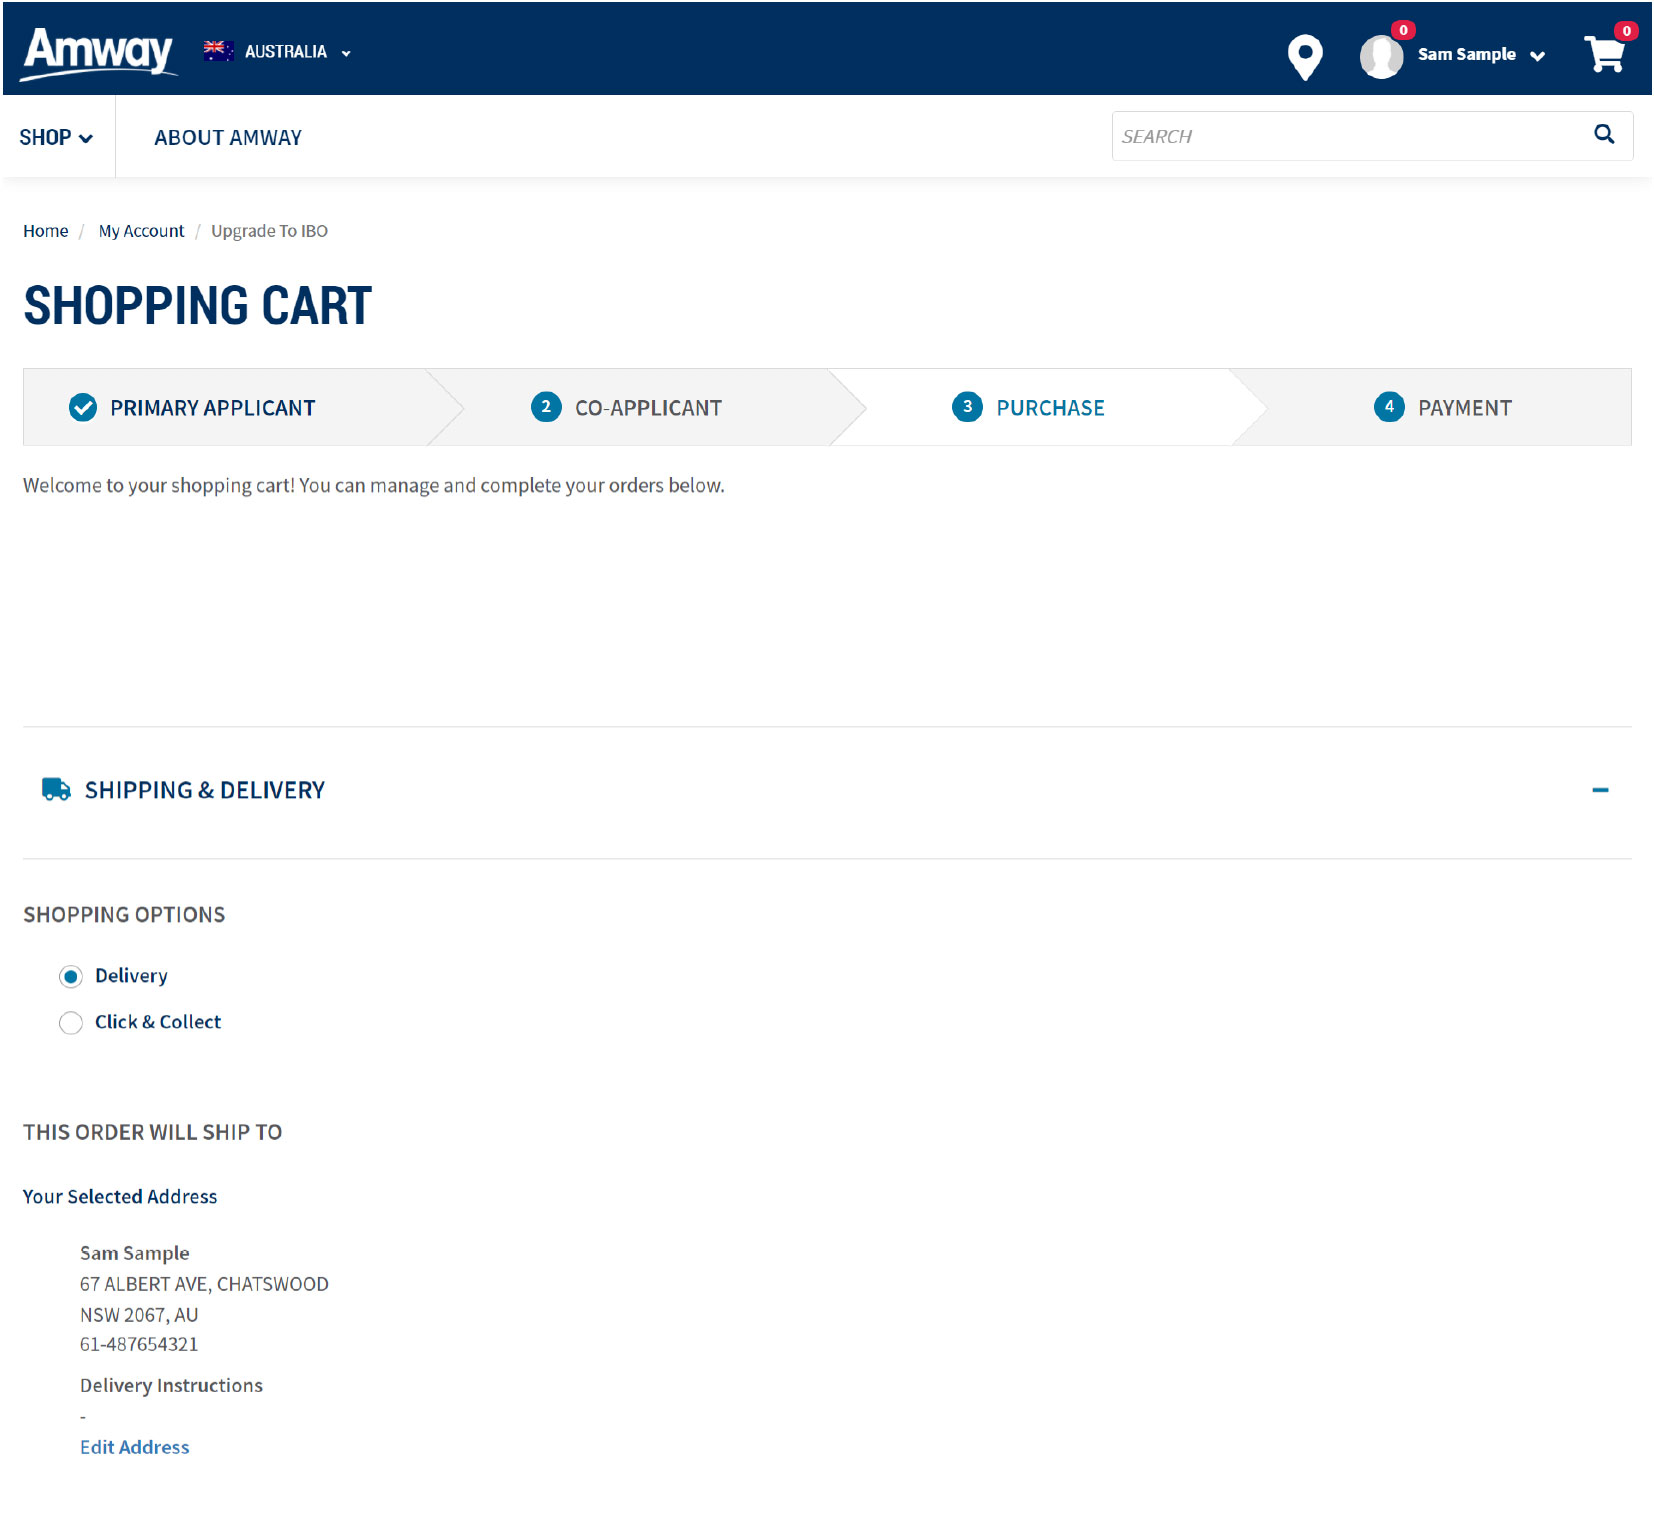Click the user profile avatar icon
Screen dimensions: 1654x1516
[x=1381, y=57]
